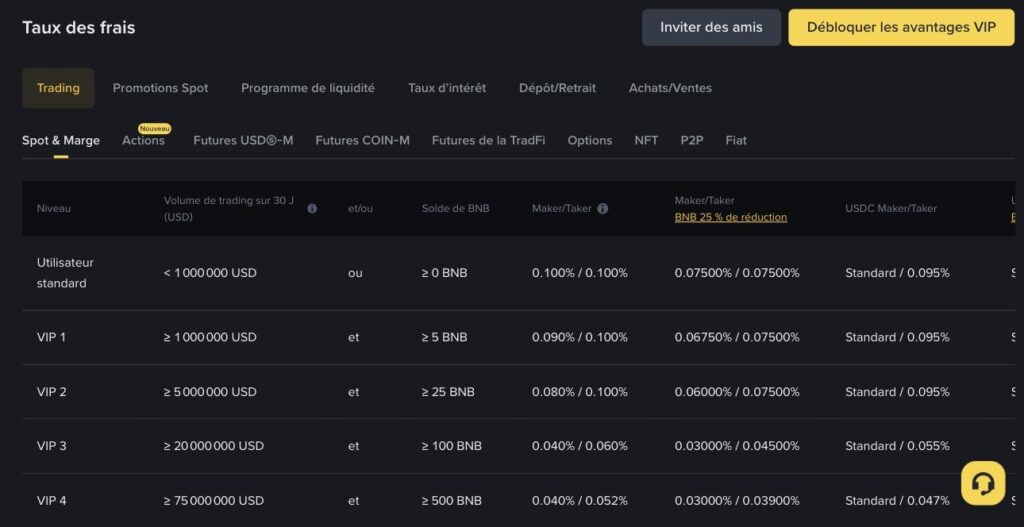The width and height of the screenshot is (1024, 527).
Task: Select the Trading tab
Action: pyautogui.click(x=58, y=88)
